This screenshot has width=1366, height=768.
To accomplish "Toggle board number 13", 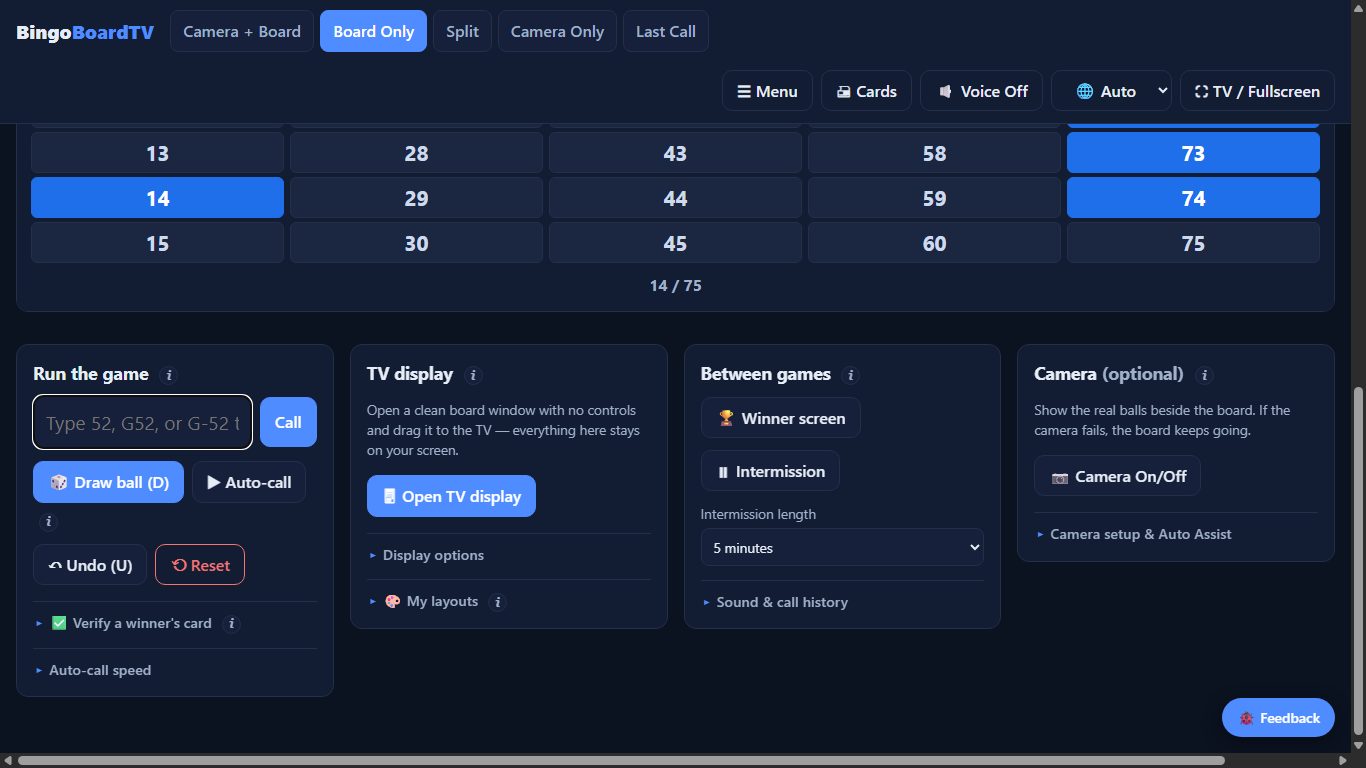I will coord(157,153).
